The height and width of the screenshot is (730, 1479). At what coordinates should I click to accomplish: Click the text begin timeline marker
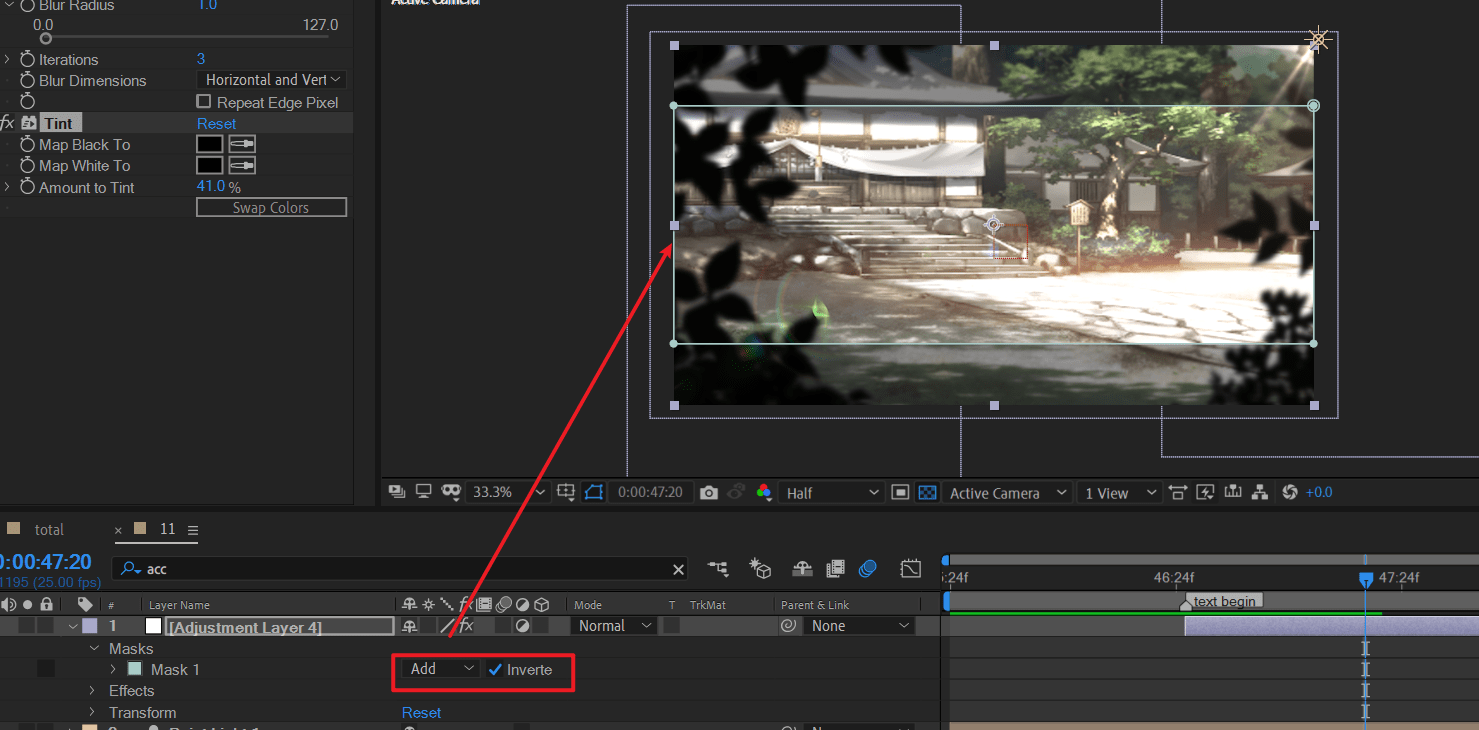point(1222,602)
